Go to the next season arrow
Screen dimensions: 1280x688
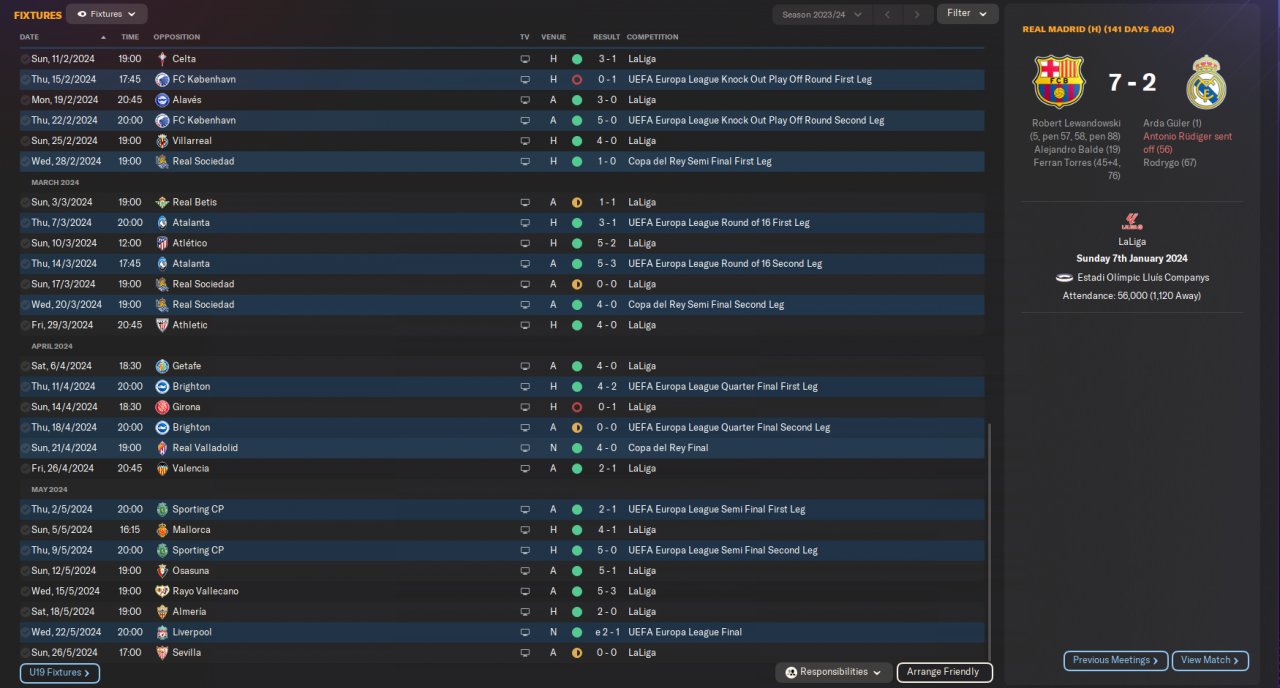[x=917, y=14]
